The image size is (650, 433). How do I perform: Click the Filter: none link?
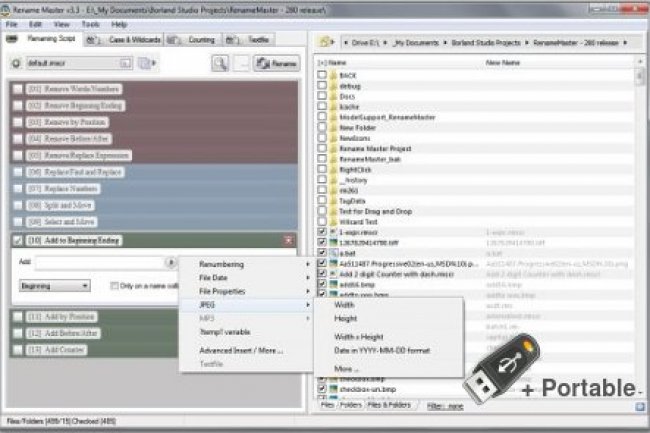445,406
